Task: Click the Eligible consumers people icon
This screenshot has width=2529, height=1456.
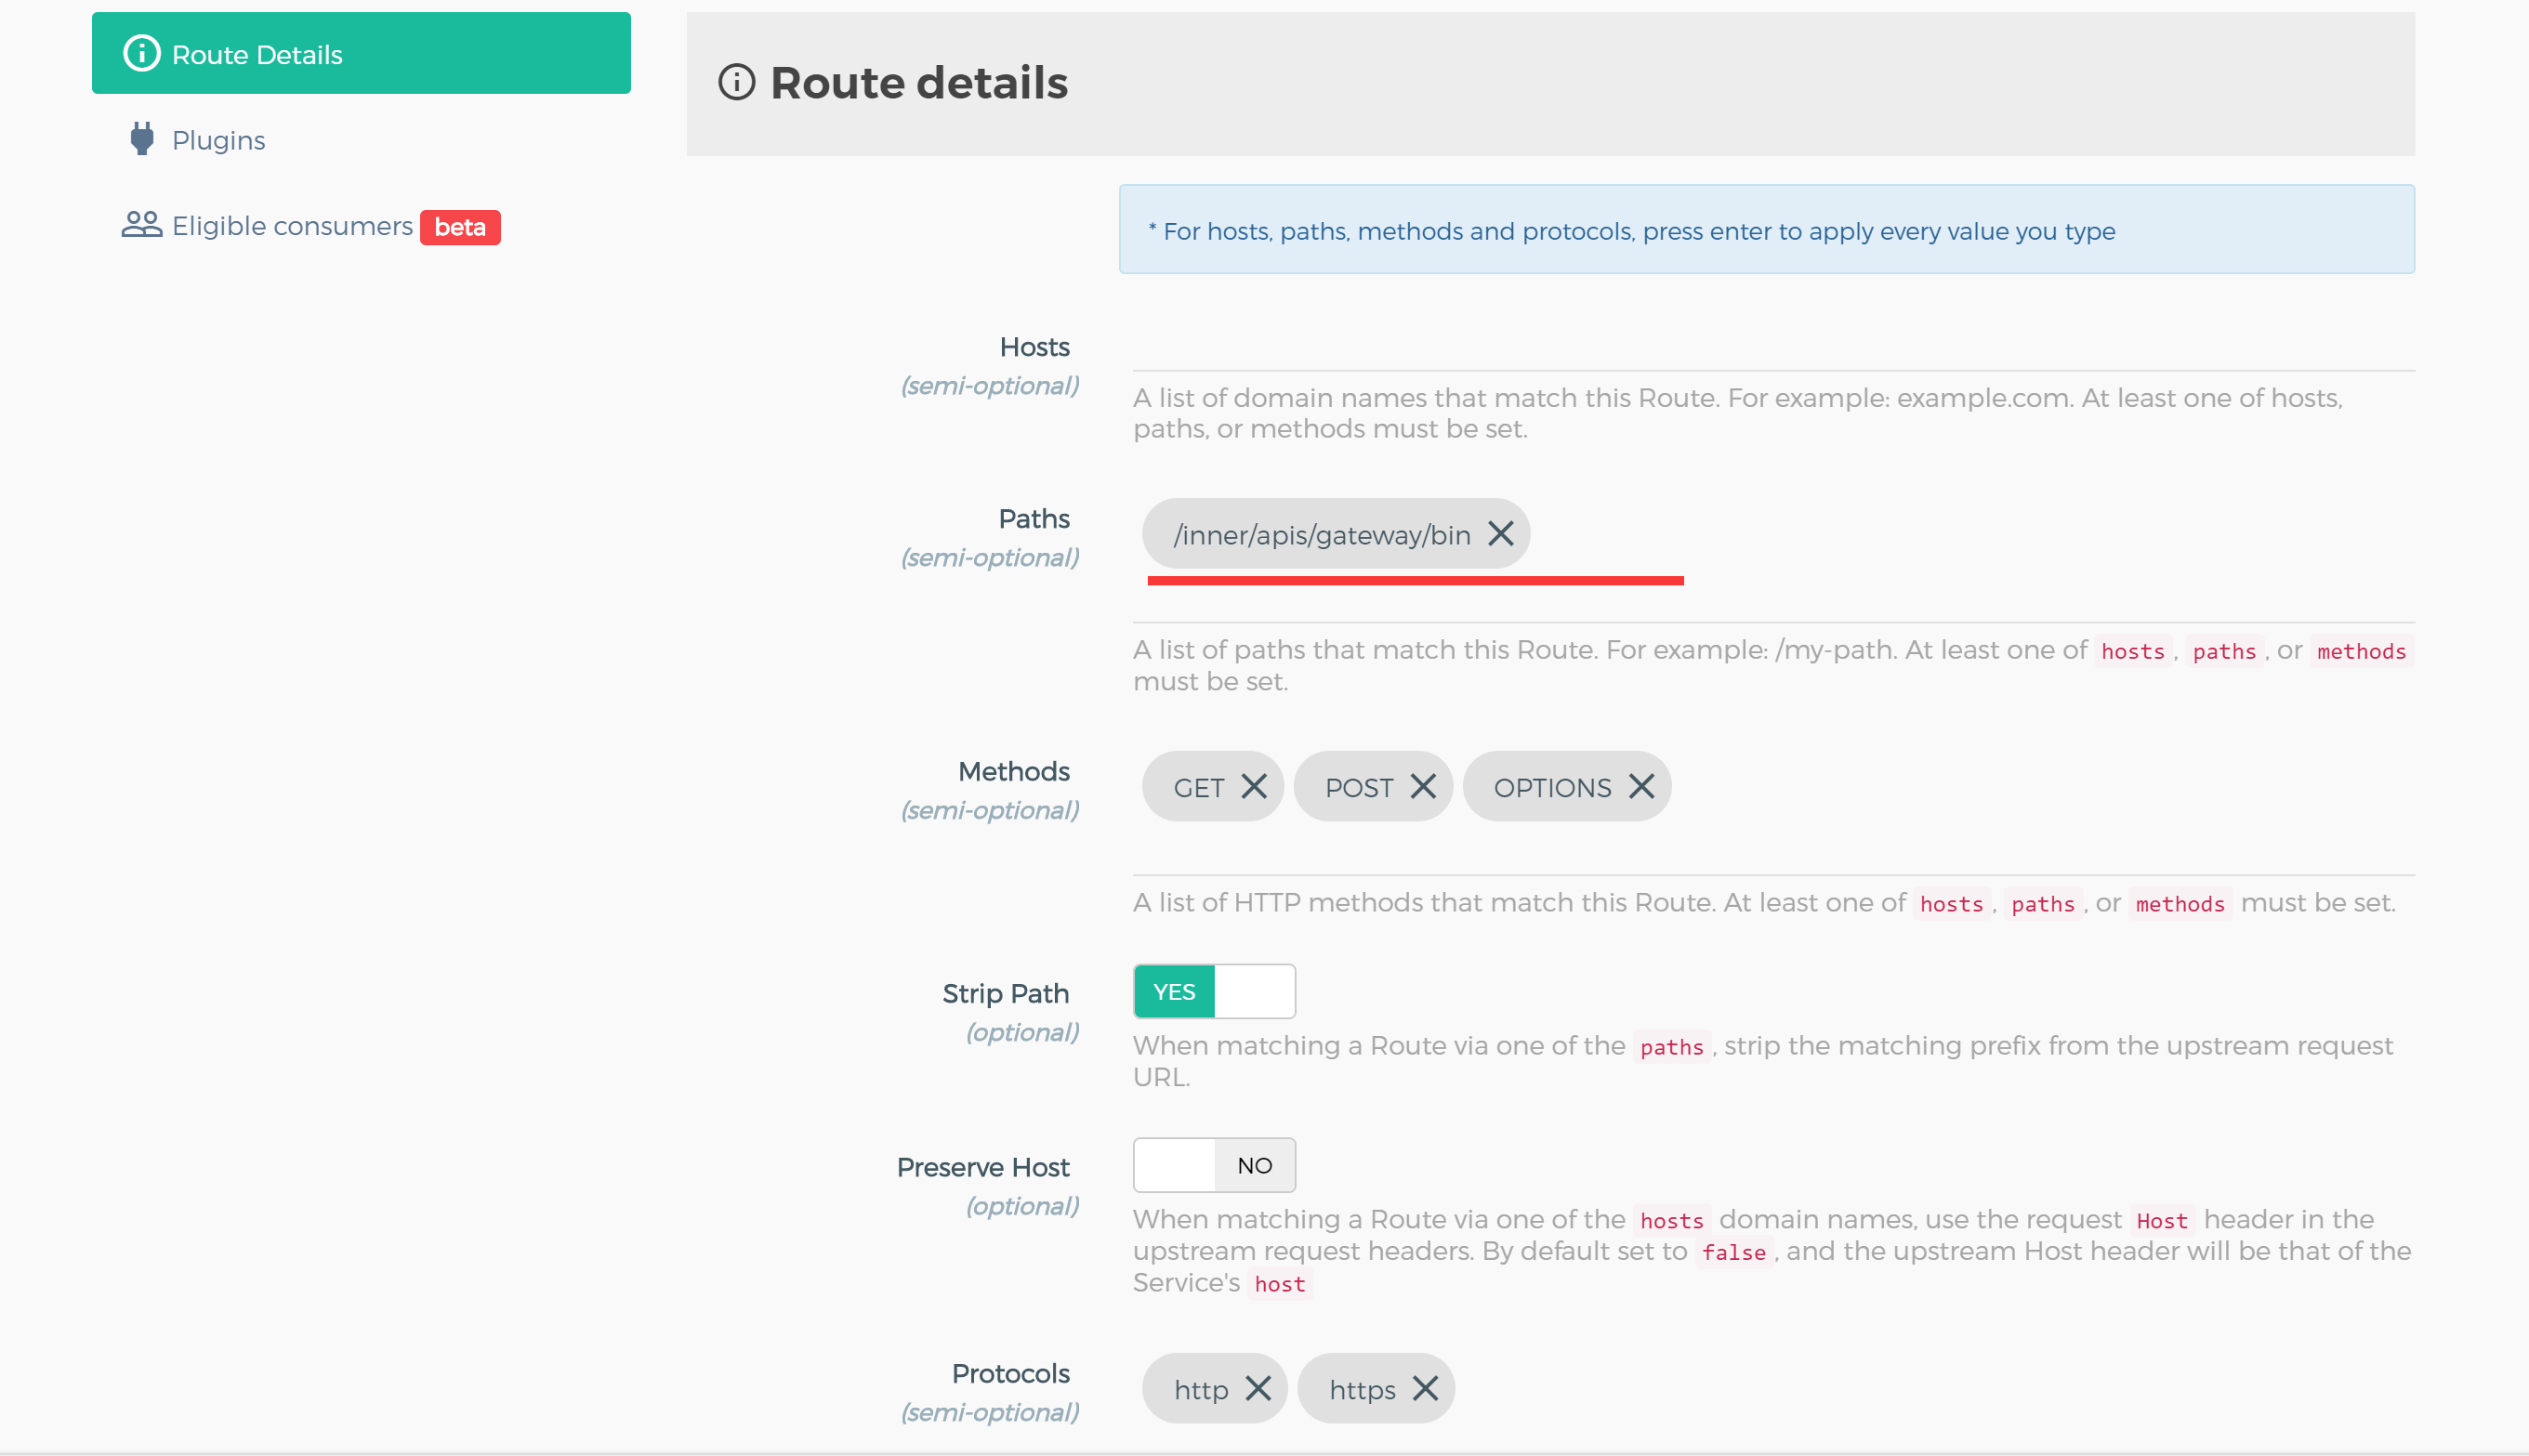Action: [141, 225]
